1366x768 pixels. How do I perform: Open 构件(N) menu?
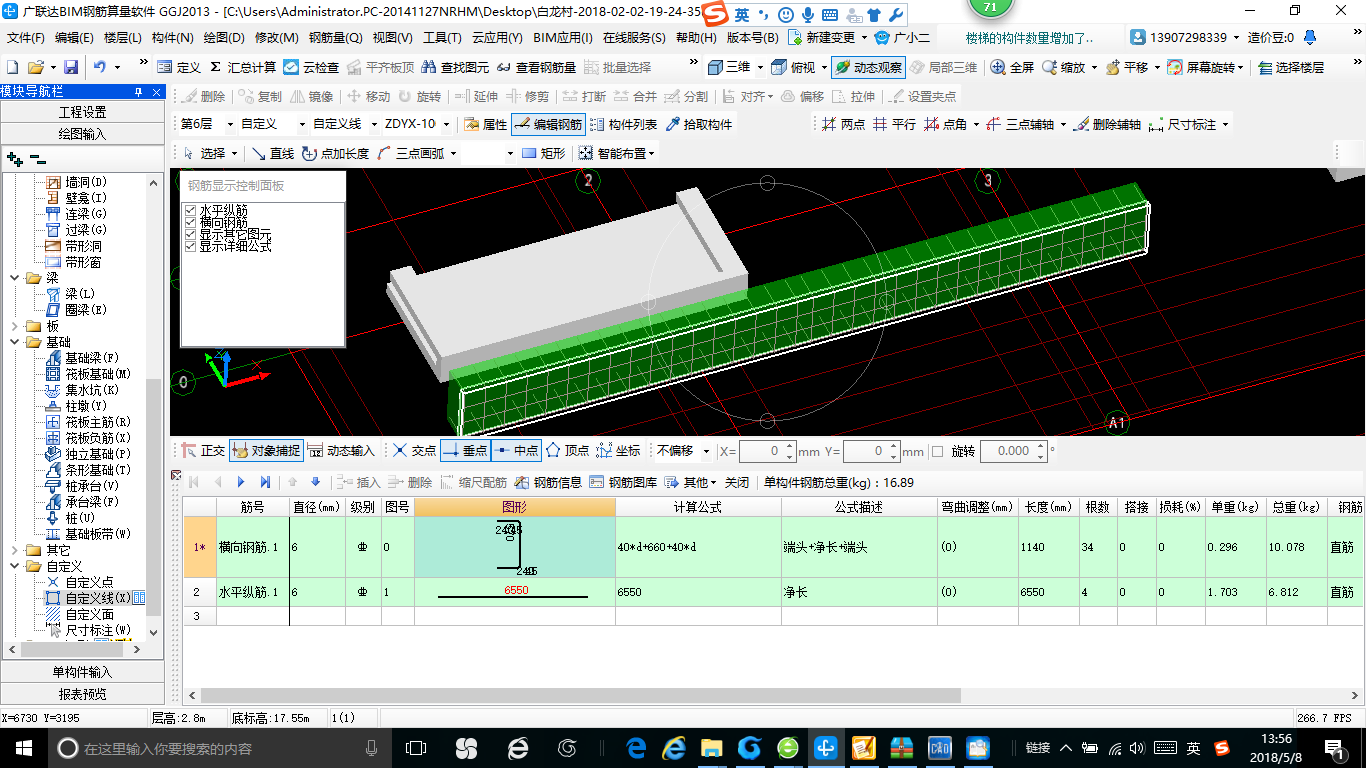tap(172, 38)
